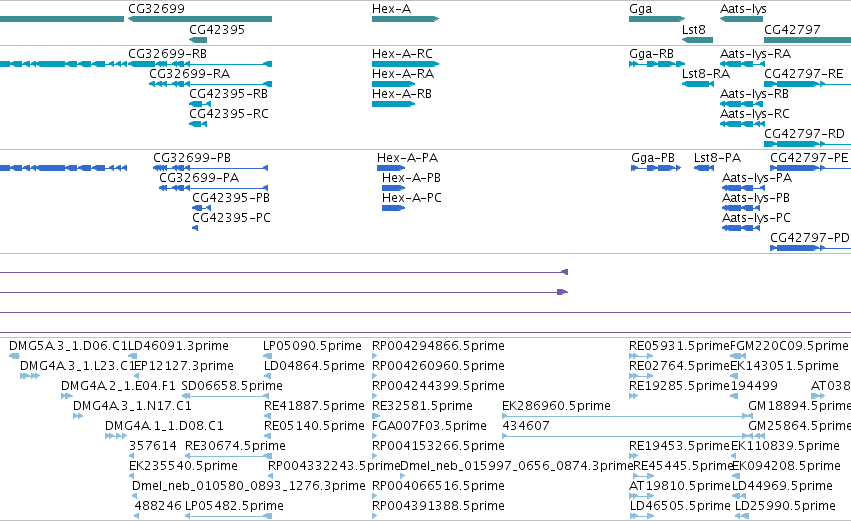Click EST label FGM220C09.5prime

tap(789, 346)
